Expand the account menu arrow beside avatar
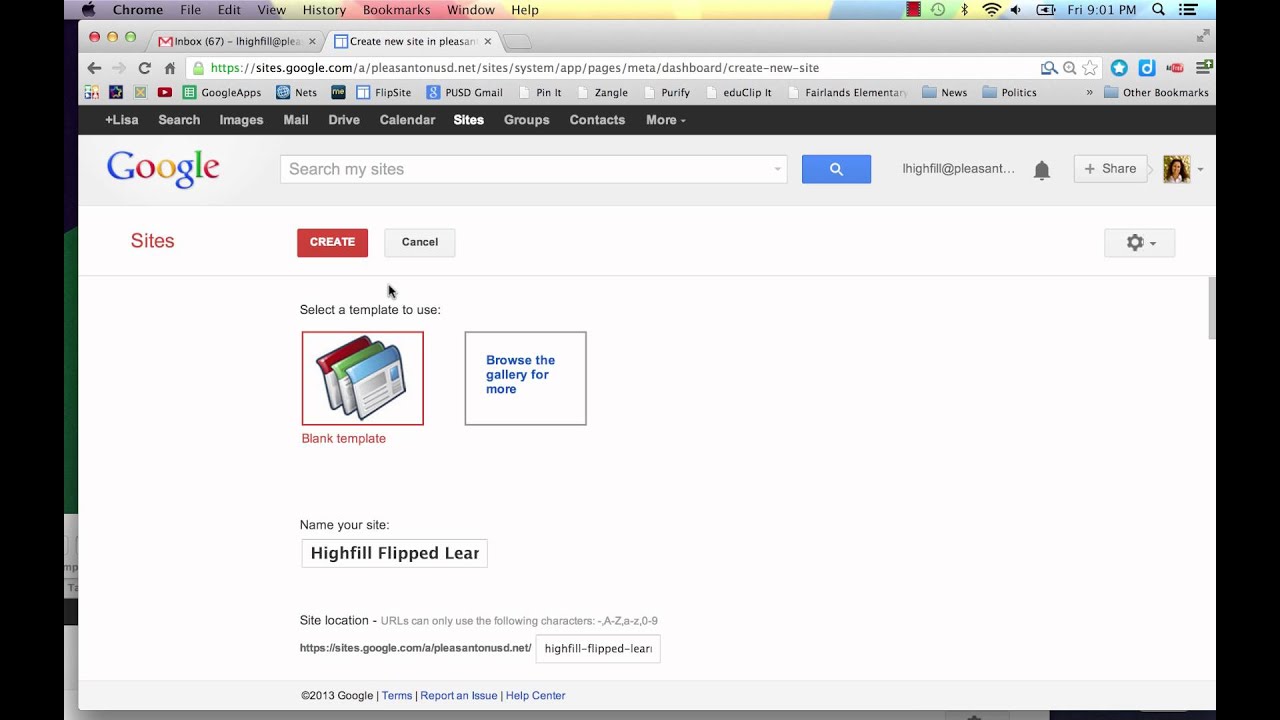The width and height of the screenshot is (1280, 720). coord(1200,169)
